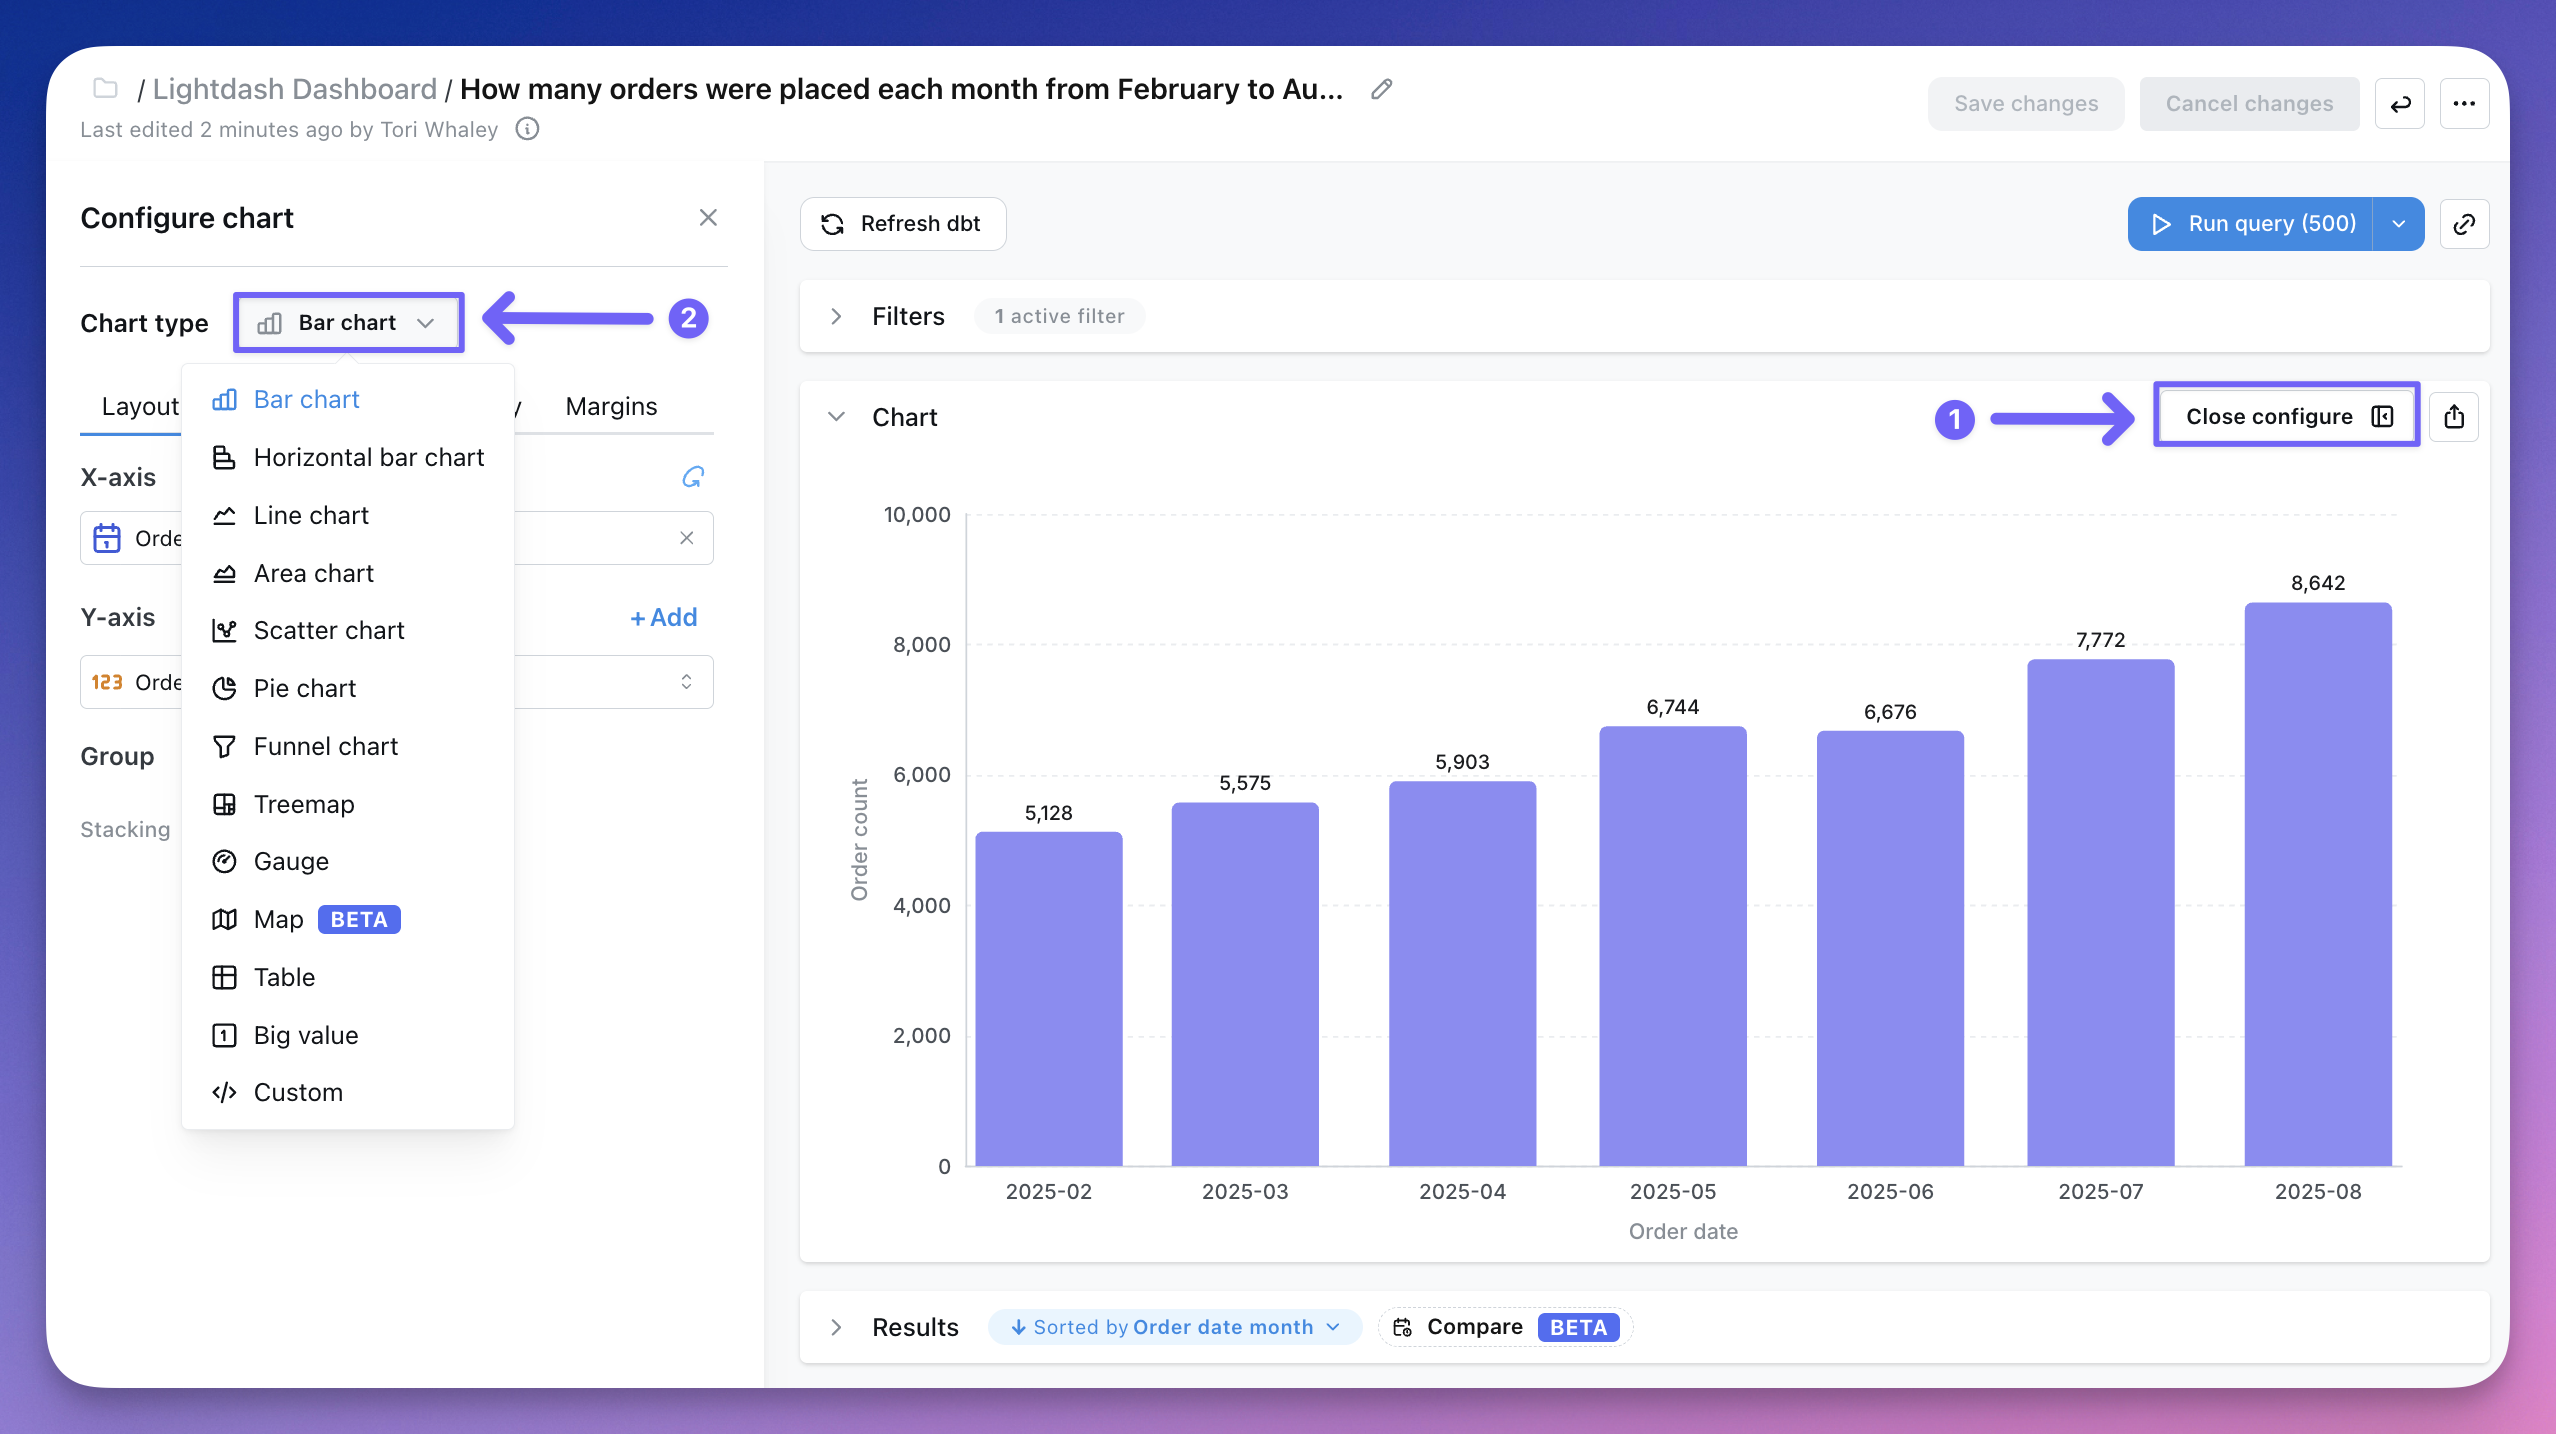Switch to the Margins tab
Image resolution: width=2556 pixels, height=1434 pixels.
pos(611,406)
